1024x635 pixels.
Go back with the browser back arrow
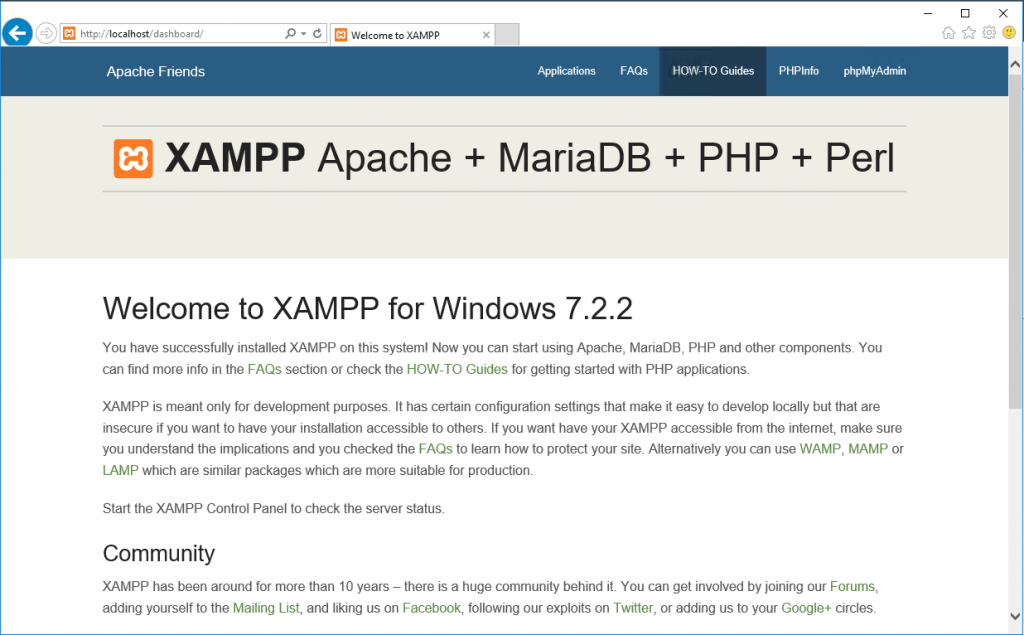(x=18, y=33)
